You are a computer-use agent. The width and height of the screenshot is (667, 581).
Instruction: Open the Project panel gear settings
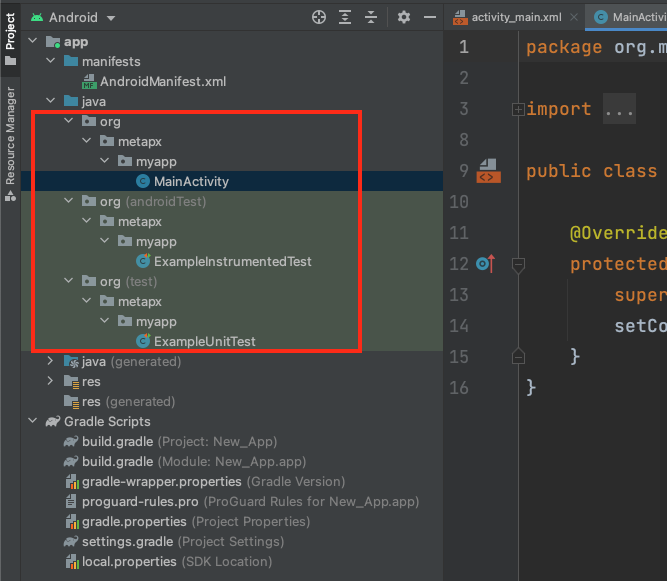[404, 17]
